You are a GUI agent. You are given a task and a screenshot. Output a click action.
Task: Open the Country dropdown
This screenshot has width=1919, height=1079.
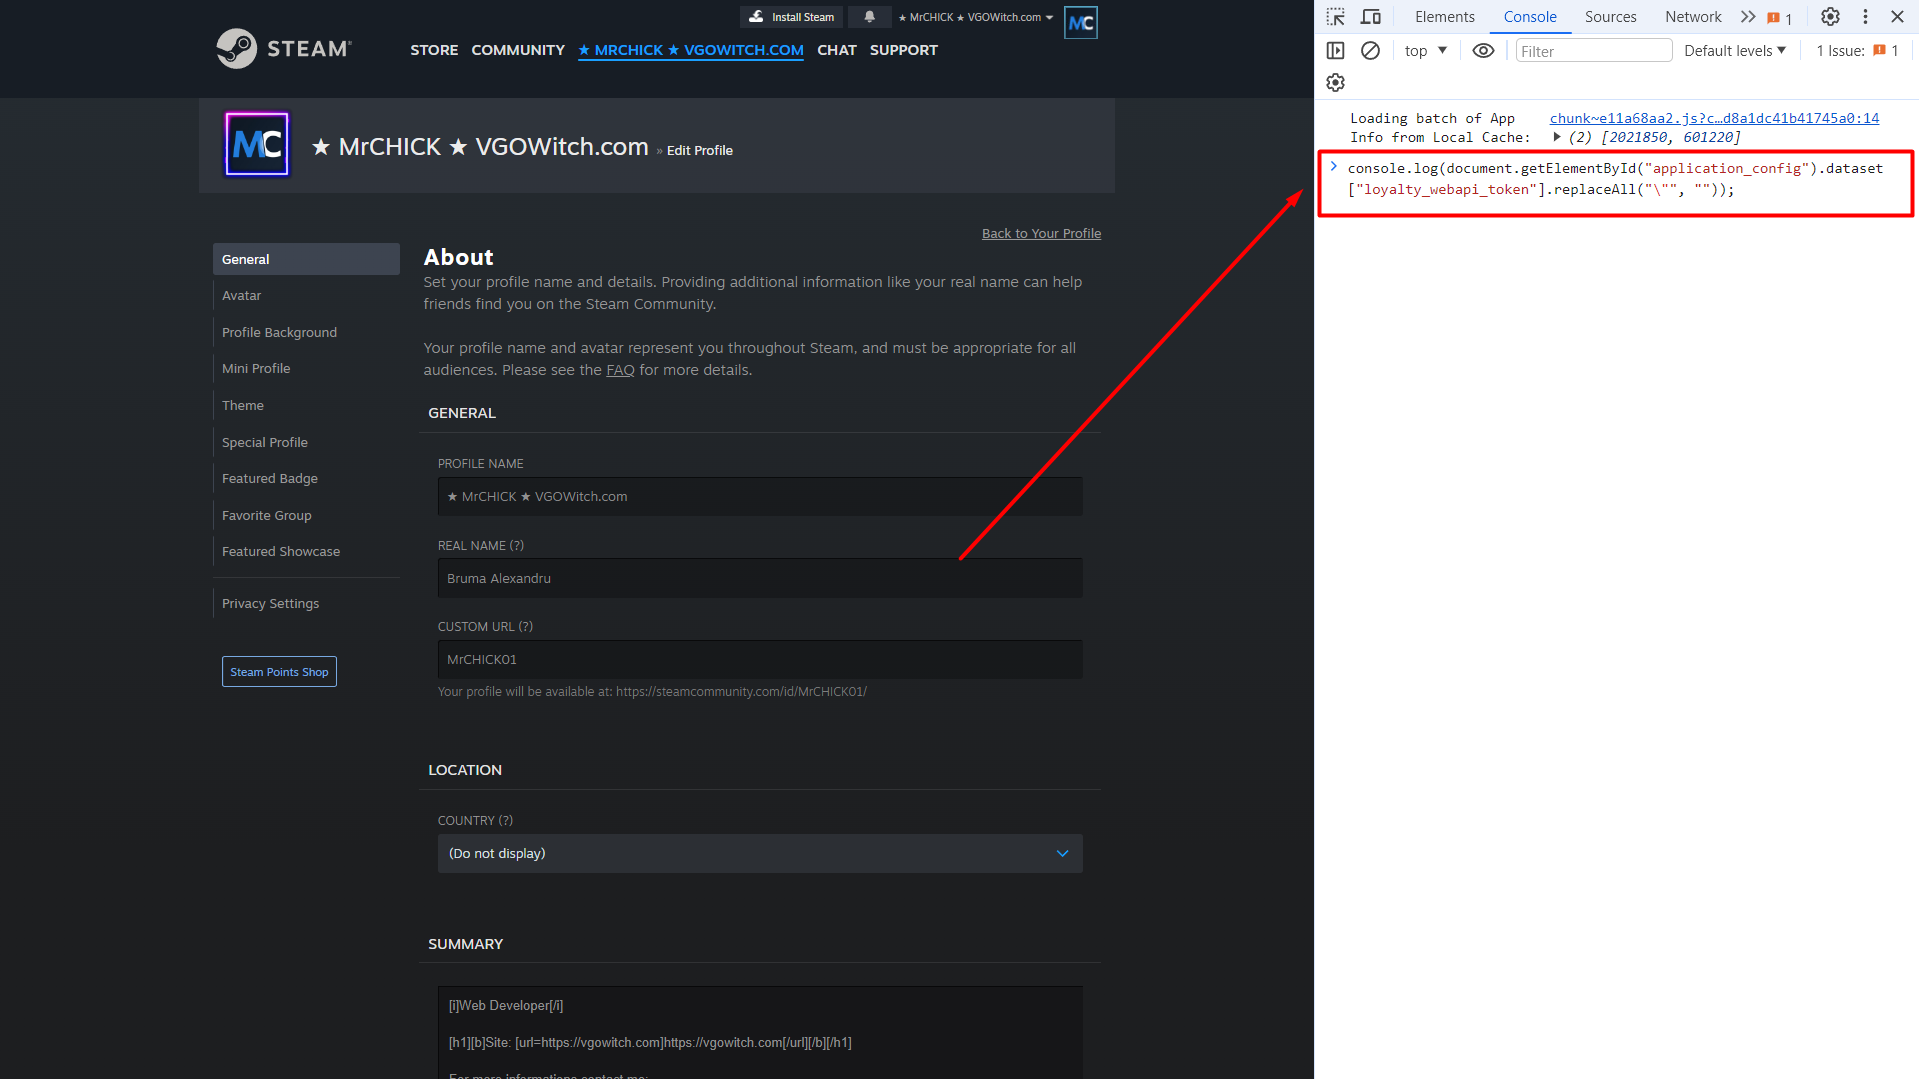(x=760, y=854)
